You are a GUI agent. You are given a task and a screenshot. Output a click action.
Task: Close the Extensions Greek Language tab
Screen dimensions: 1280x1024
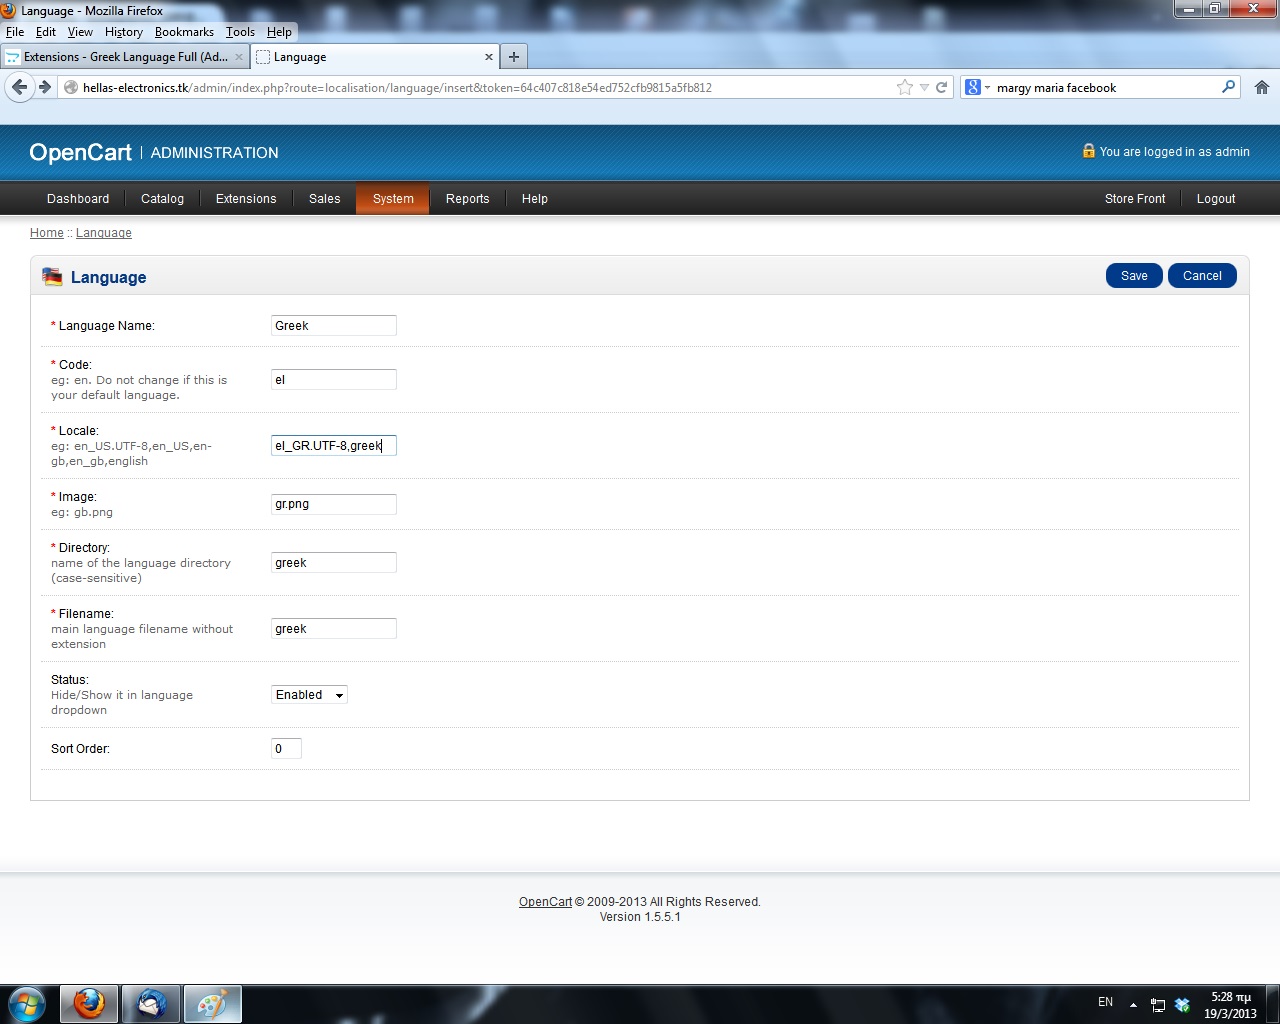coord(239,57)
